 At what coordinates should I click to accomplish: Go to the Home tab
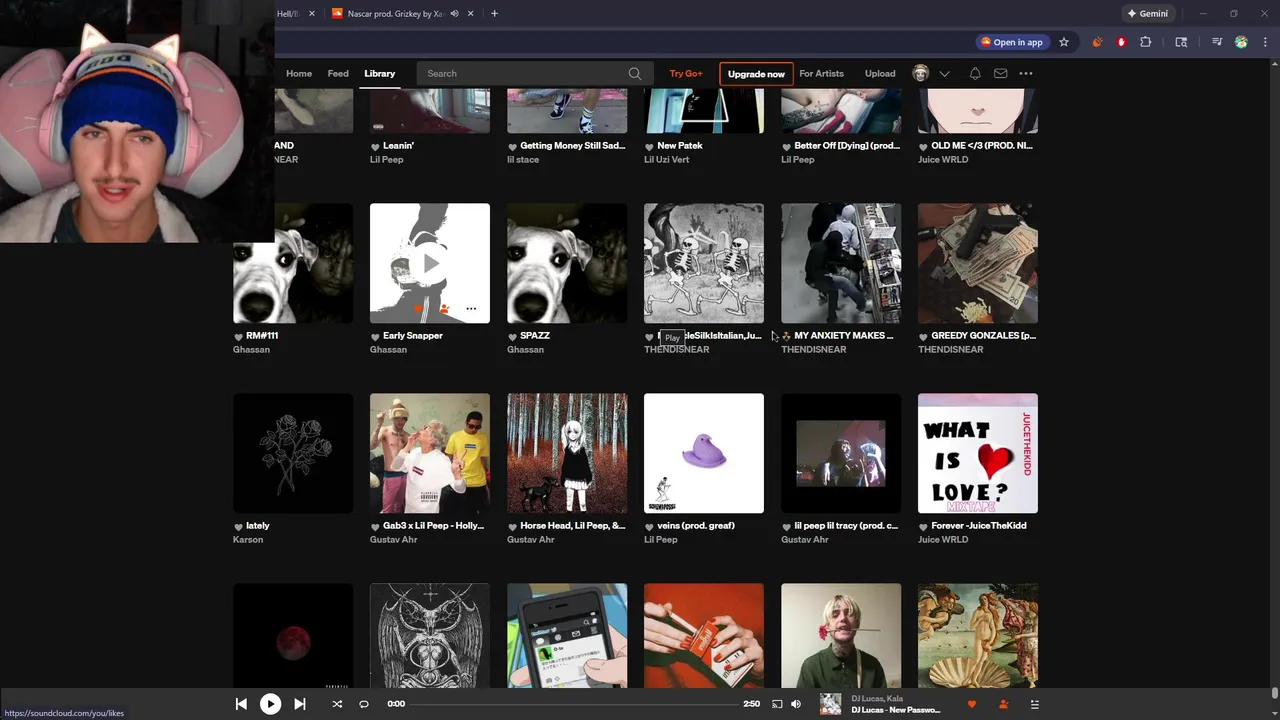299,73
